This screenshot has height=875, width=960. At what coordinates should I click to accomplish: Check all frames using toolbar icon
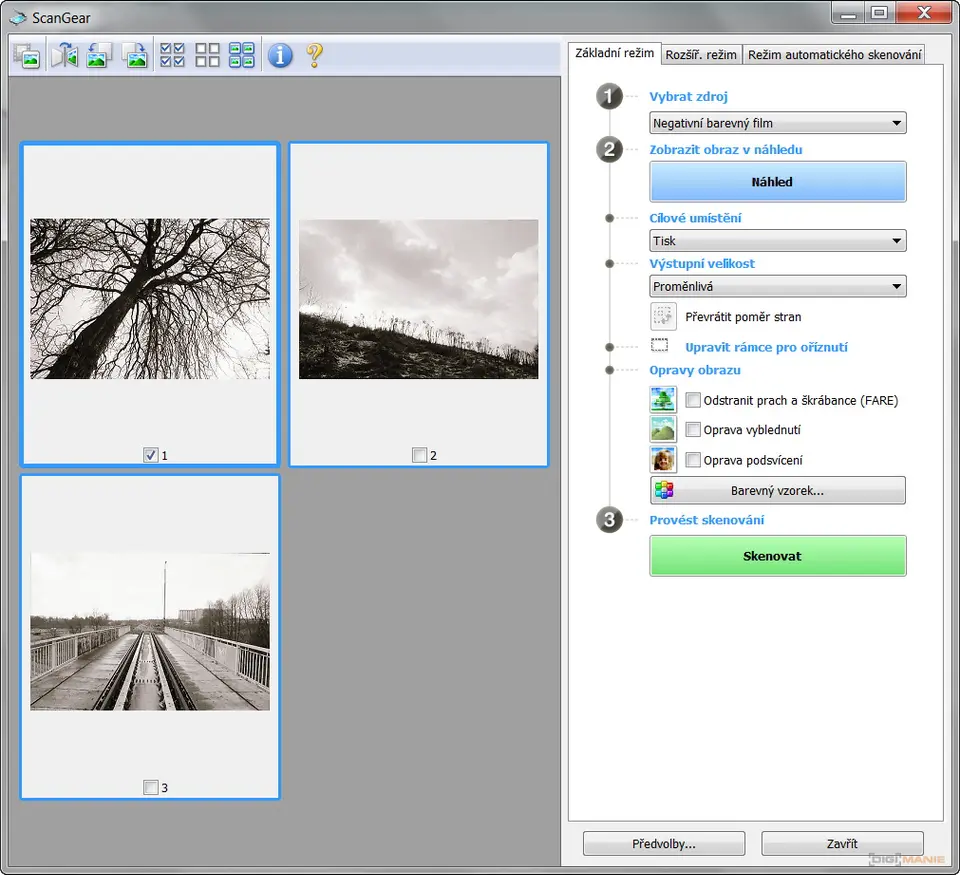pos(173,56)
